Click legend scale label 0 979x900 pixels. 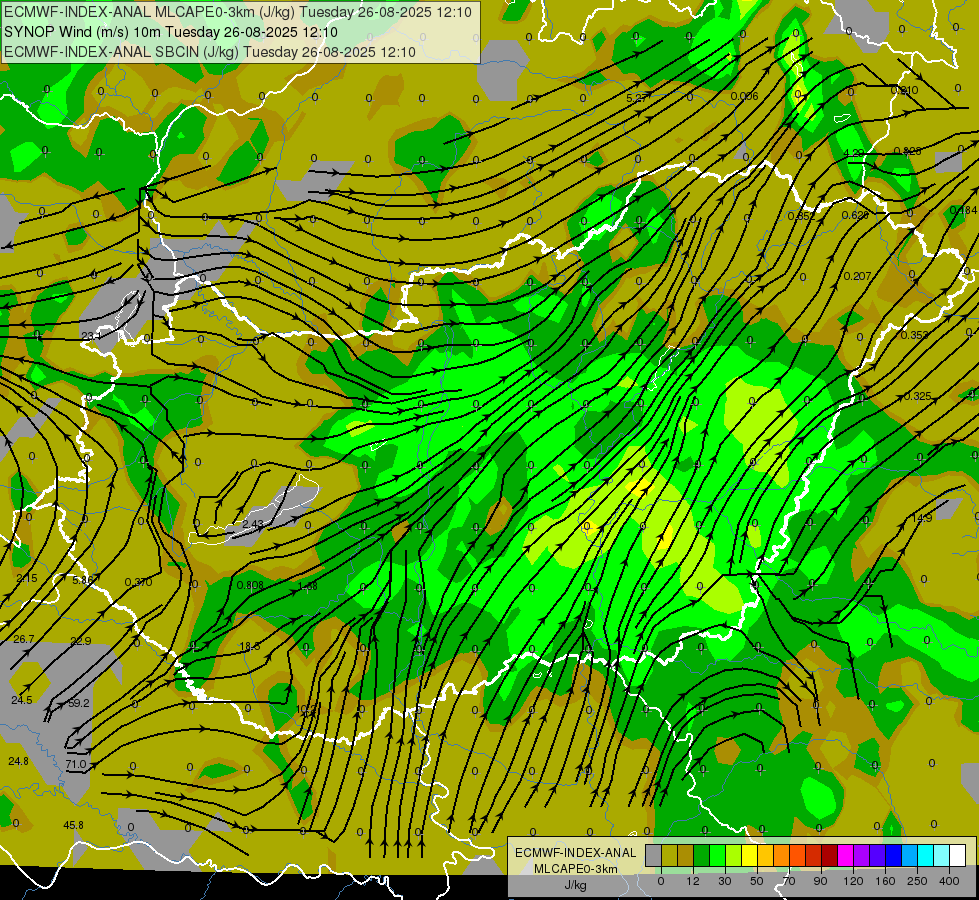(x=661, y=881)
